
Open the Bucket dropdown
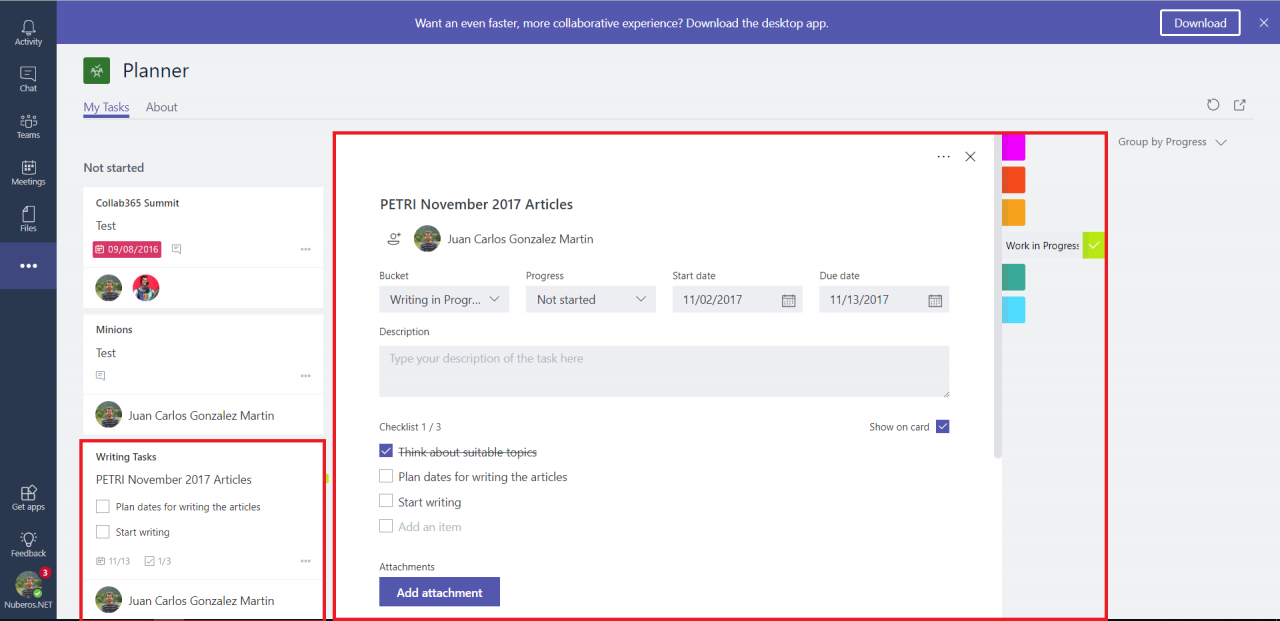point(444,299)
